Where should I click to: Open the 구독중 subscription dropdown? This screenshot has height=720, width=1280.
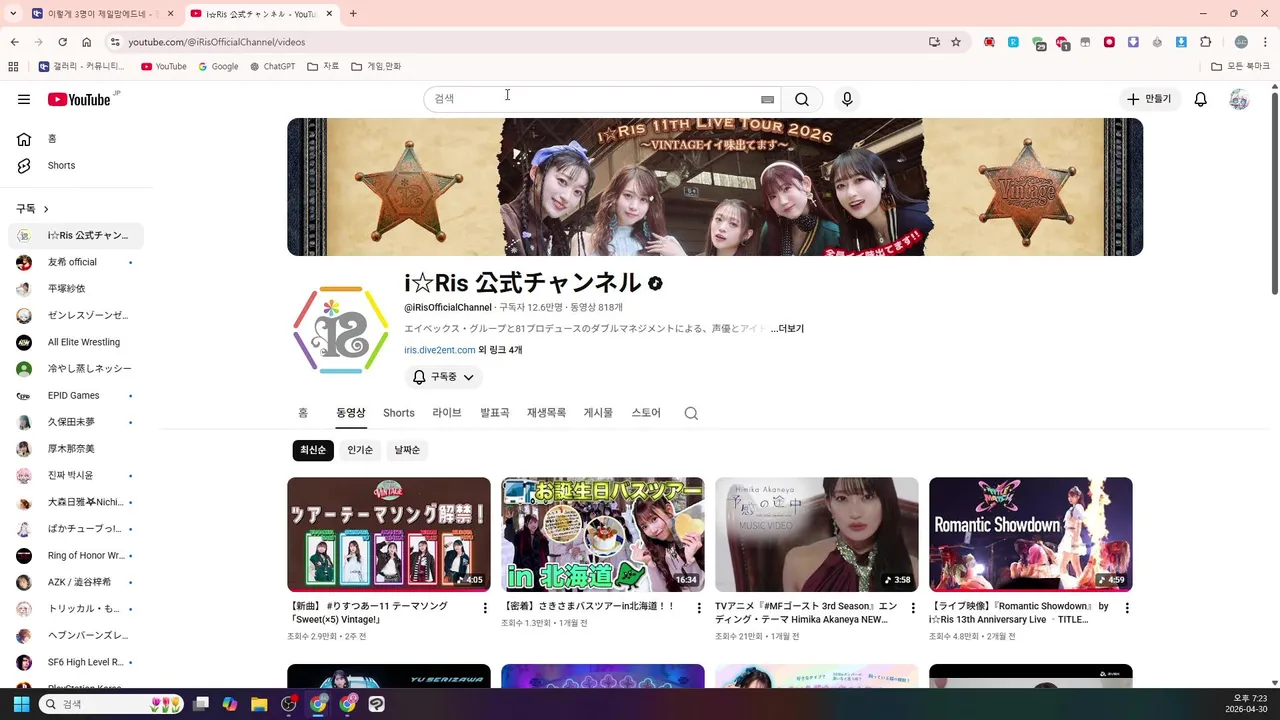coord(444,377)
